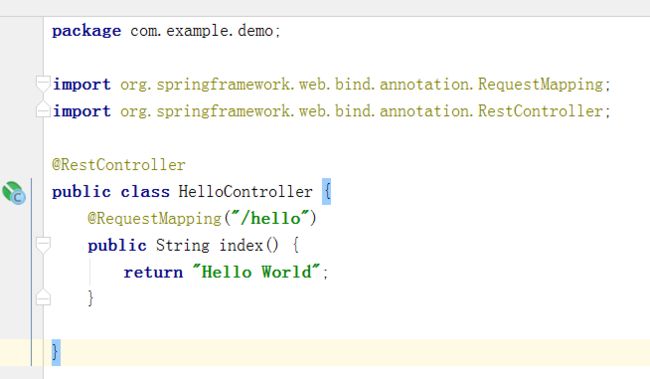
Task: Click the class name HelloController
Action: pos(245,192)
